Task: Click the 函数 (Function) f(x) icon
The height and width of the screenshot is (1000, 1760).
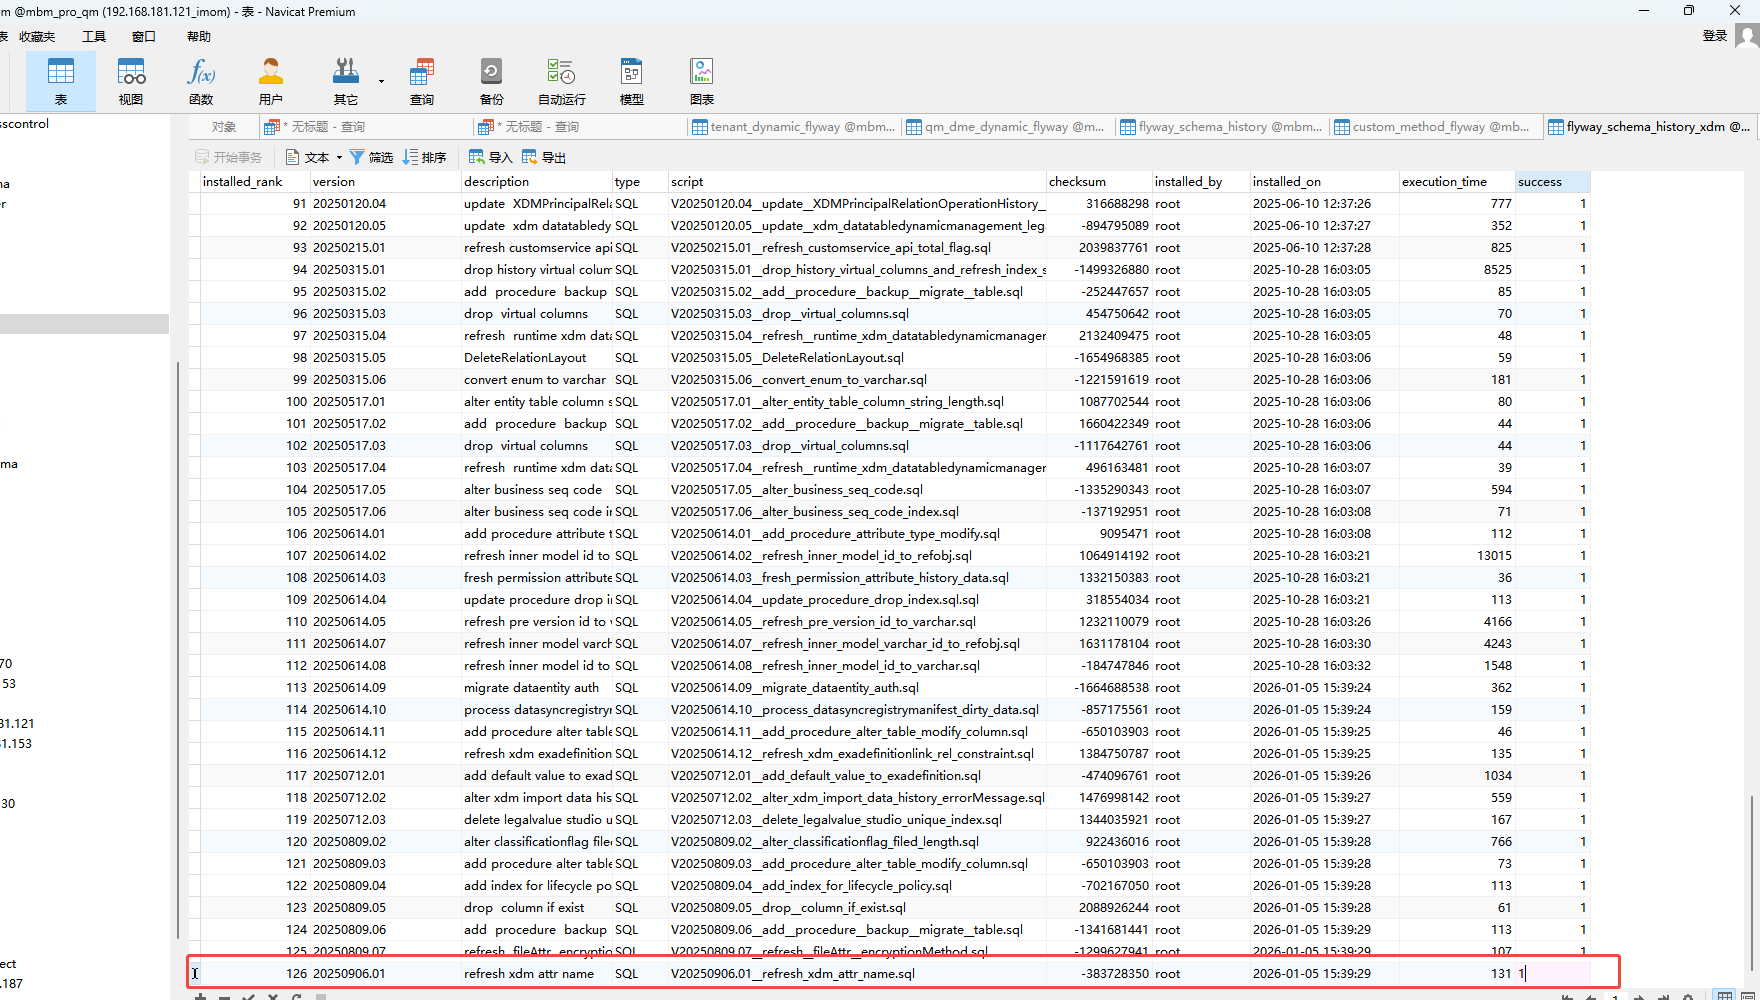Action: (x=201, y=81)
